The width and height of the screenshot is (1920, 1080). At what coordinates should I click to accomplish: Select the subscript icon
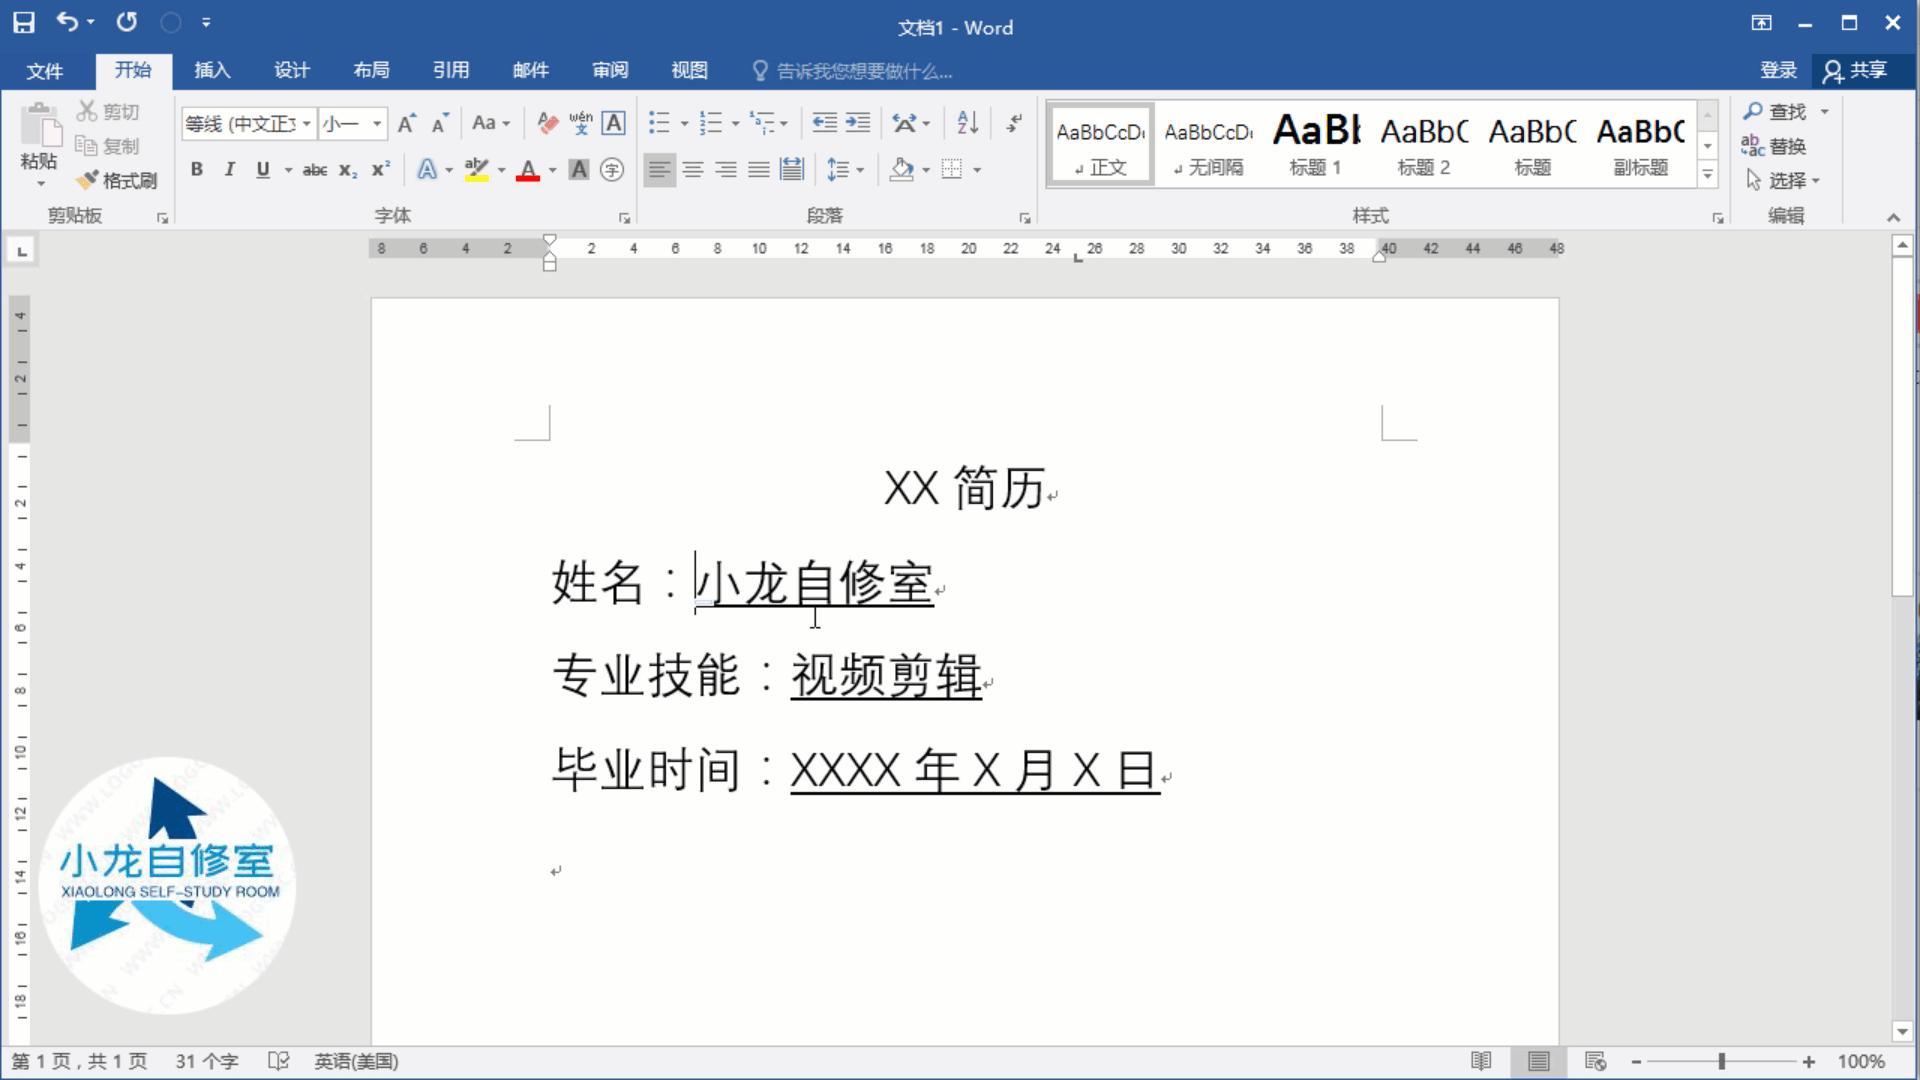click(x=347, y=170)
